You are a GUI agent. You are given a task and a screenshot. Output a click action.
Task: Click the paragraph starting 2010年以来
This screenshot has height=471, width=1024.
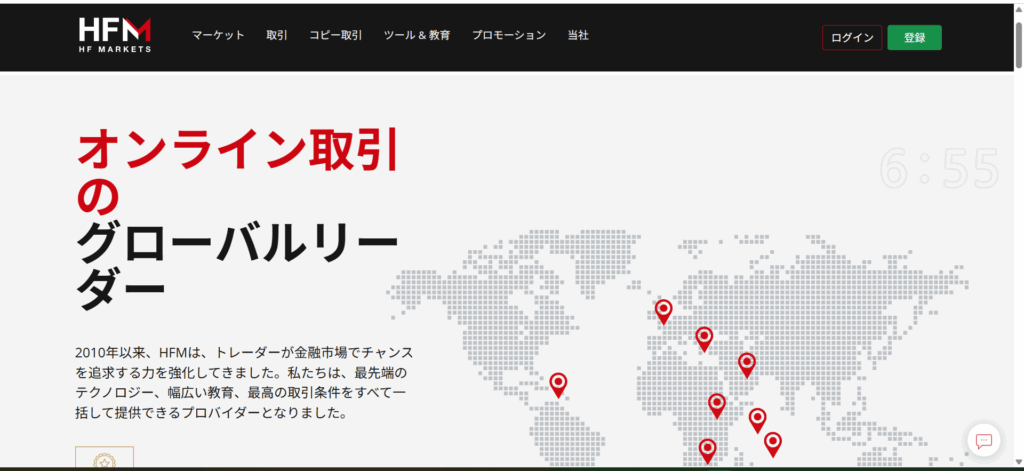click(x=244, y=383)
